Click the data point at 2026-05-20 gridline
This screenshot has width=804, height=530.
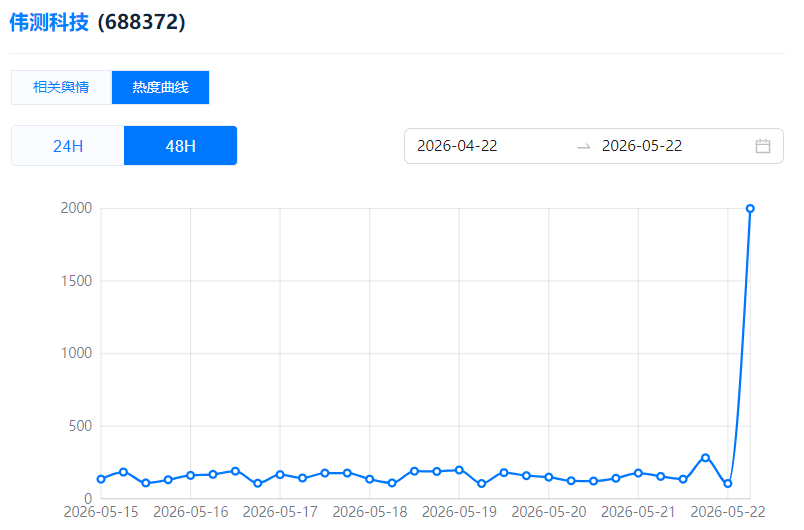(549, 477)
